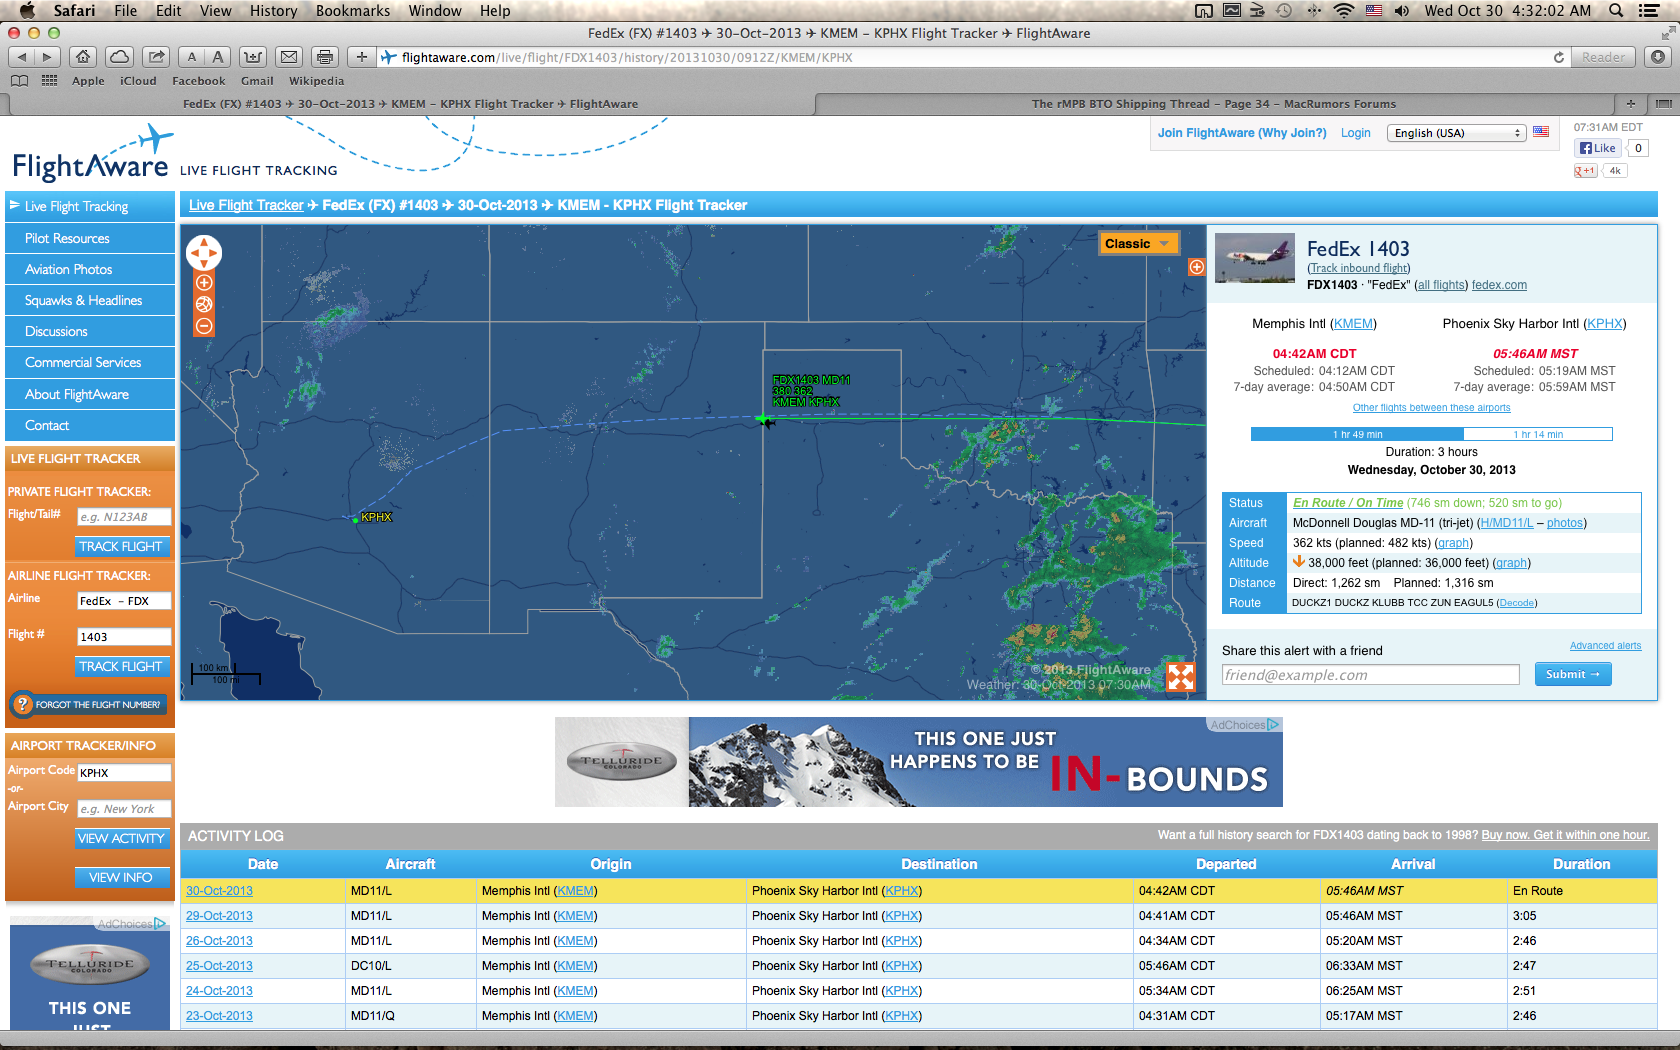Image resolution: width=1680 pixels, height=1050 pixels.
Task: Click the Safari Reader button
Action: click(1603, 57)
